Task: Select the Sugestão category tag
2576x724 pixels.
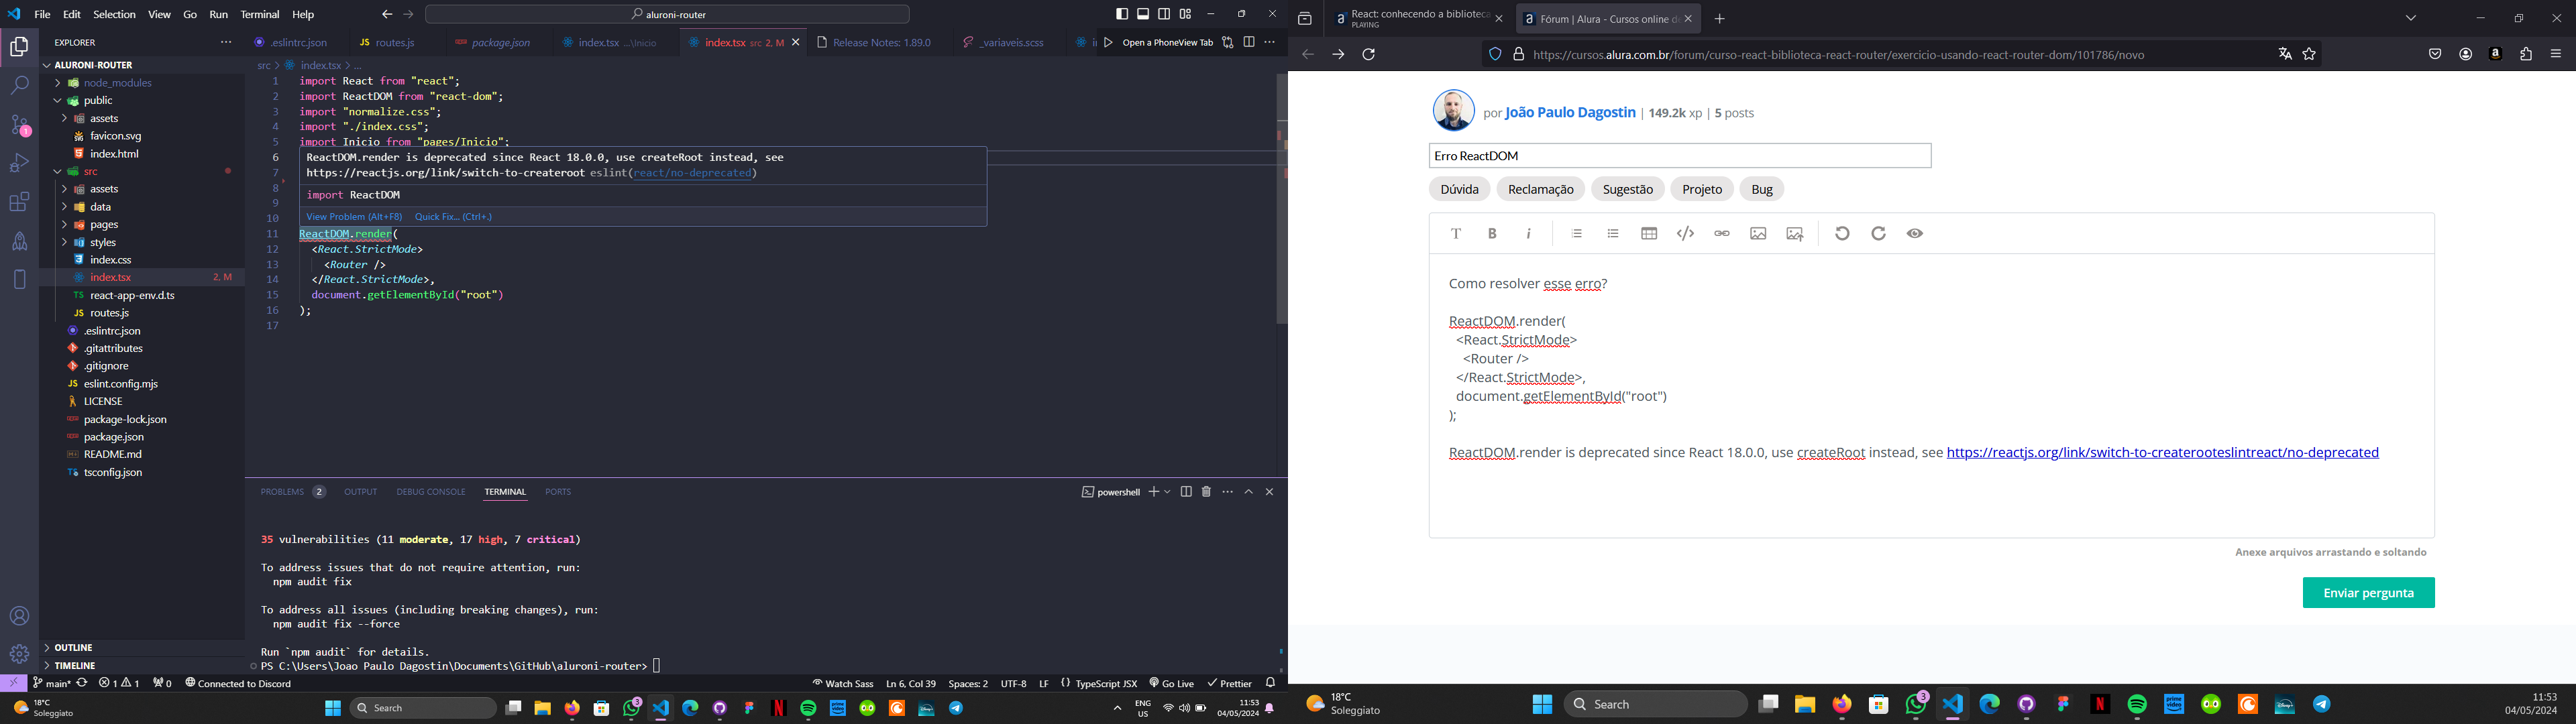Action: [1627, 189]
